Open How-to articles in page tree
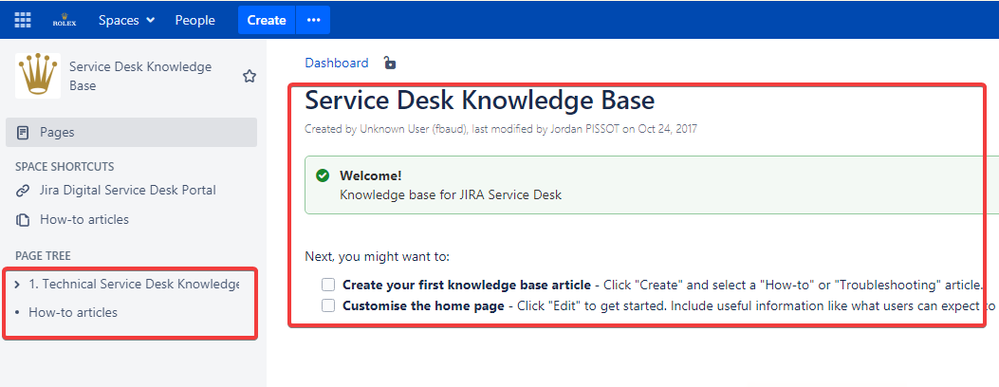Screen dimensions: 999x387 click(73, 312)
